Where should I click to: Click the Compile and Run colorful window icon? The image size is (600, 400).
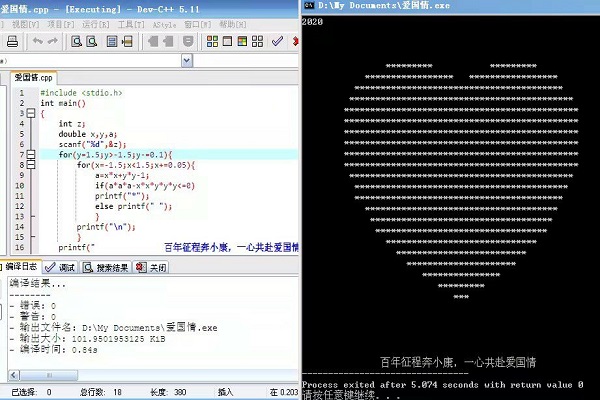point(242,41)
